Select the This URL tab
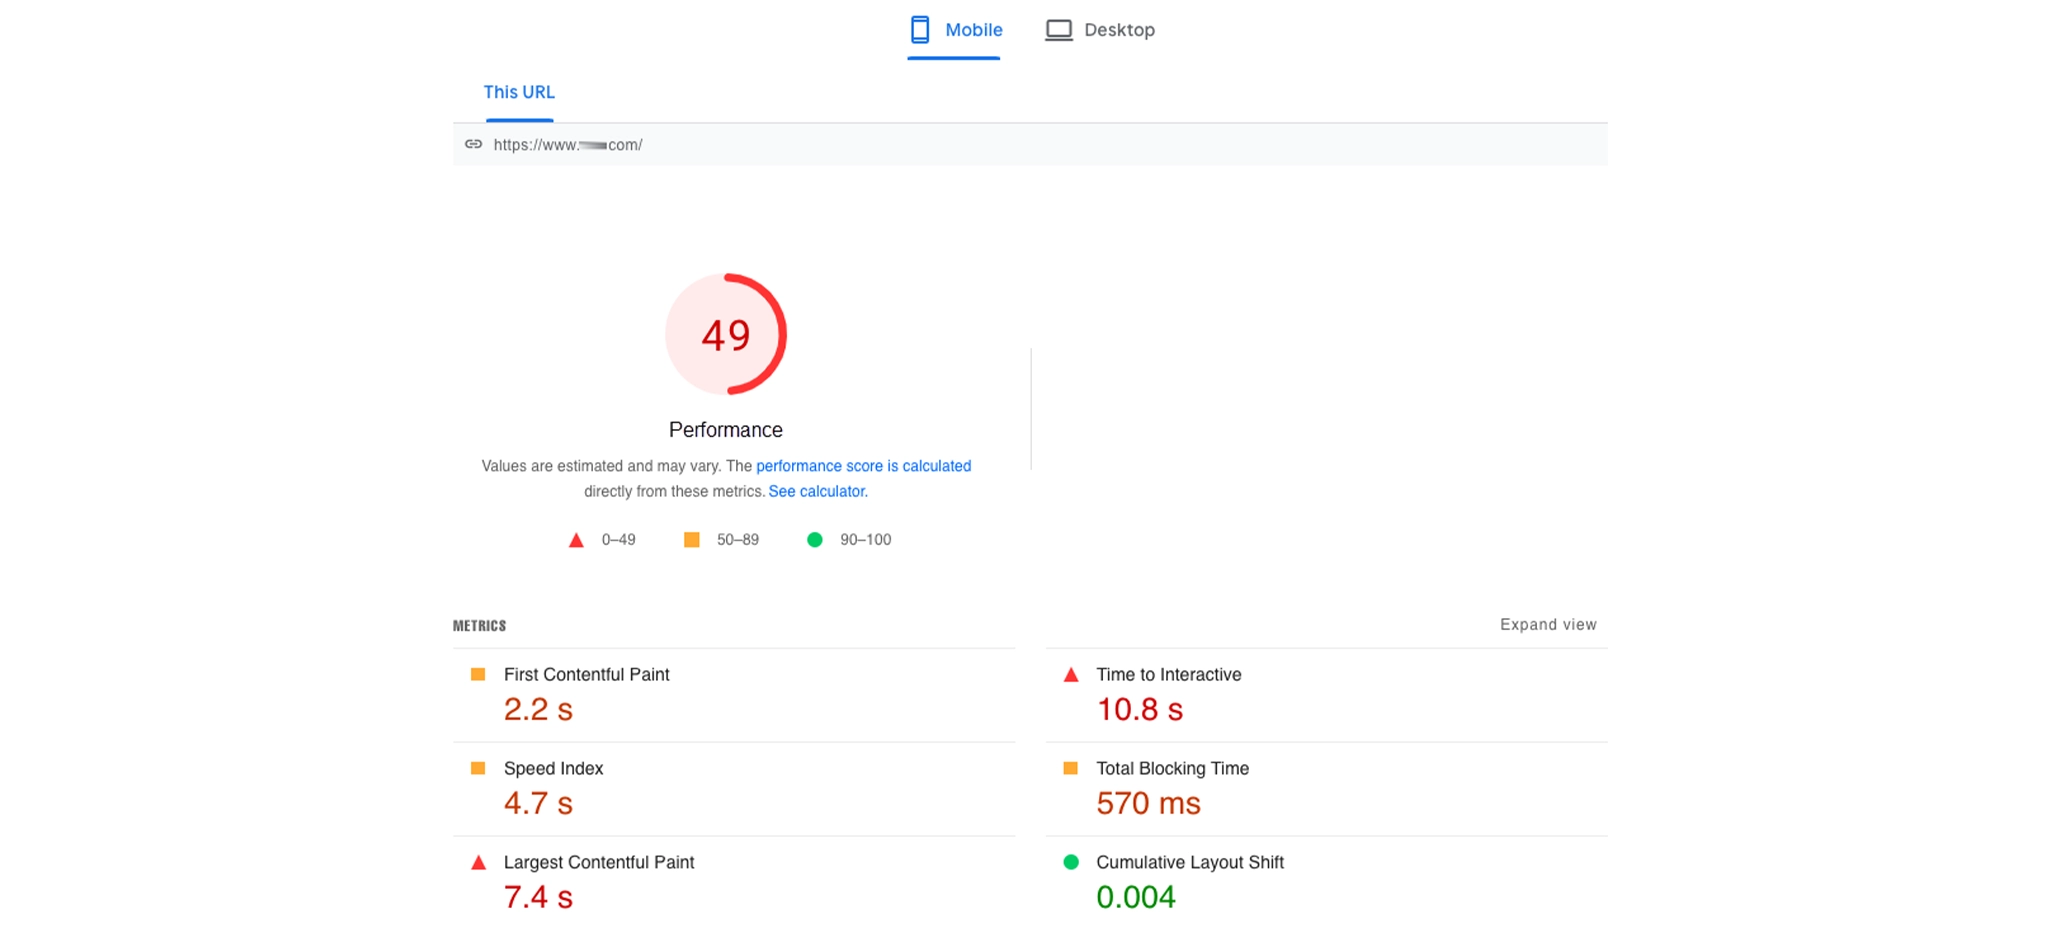This screenshot has height=928, width=2064. point(519,92)
